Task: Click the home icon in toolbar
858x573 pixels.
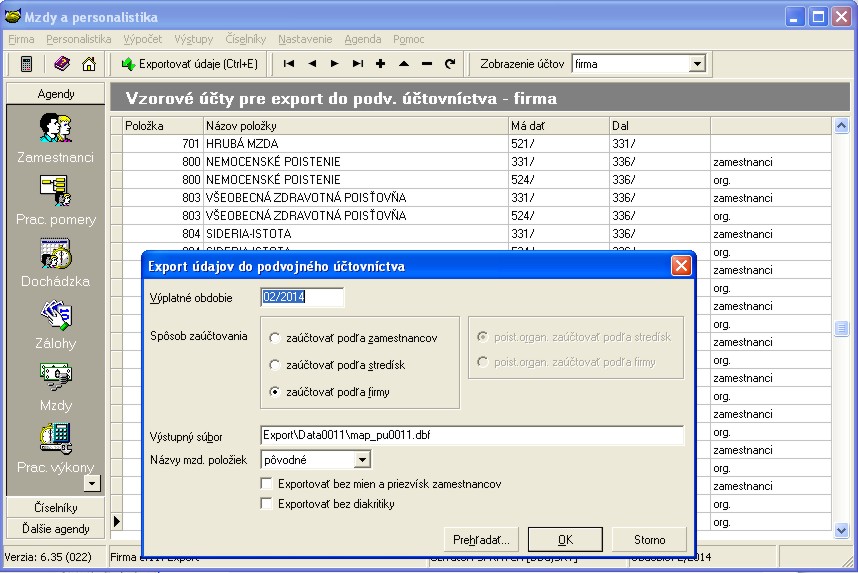Action: pyautogui.click(x=89, y=63)
